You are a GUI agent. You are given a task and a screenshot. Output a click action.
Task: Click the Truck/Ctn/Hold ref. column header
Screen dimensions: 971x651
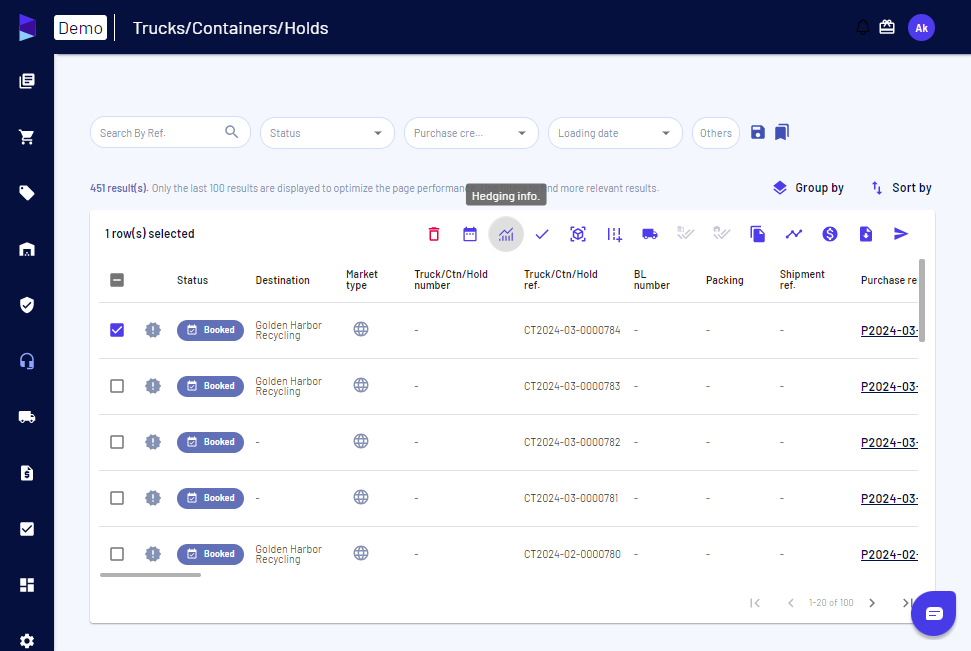coord(560,279)
